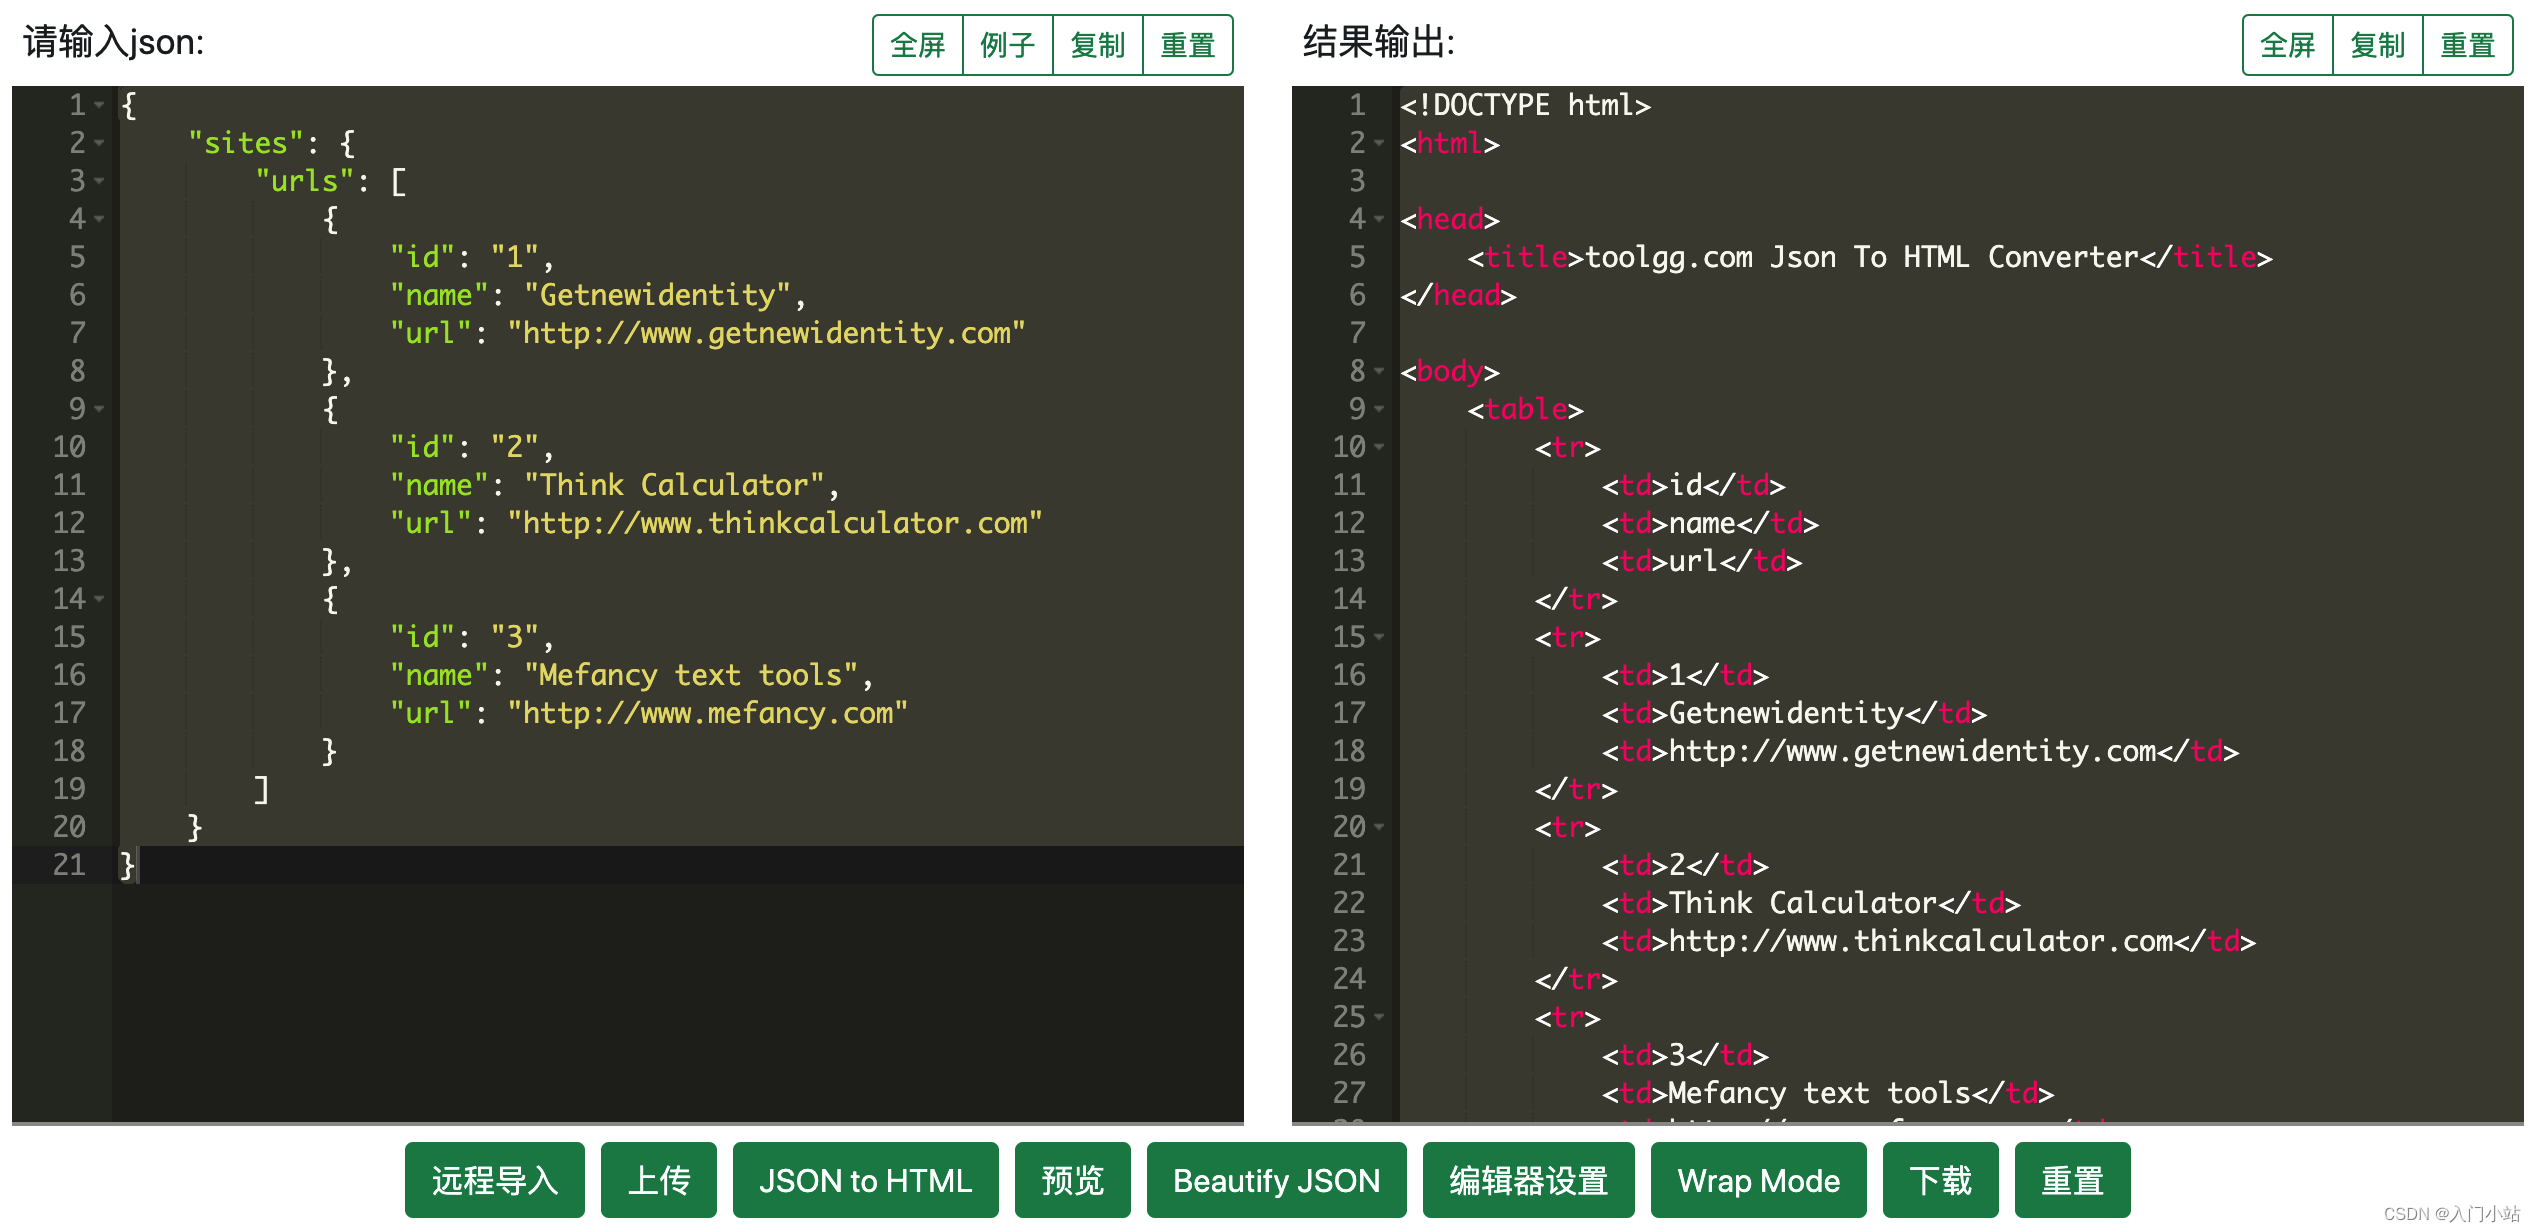Collapse the urls array fold on line 3
The height and width of the screenshot is (1232, 2536).
(99, 182)
